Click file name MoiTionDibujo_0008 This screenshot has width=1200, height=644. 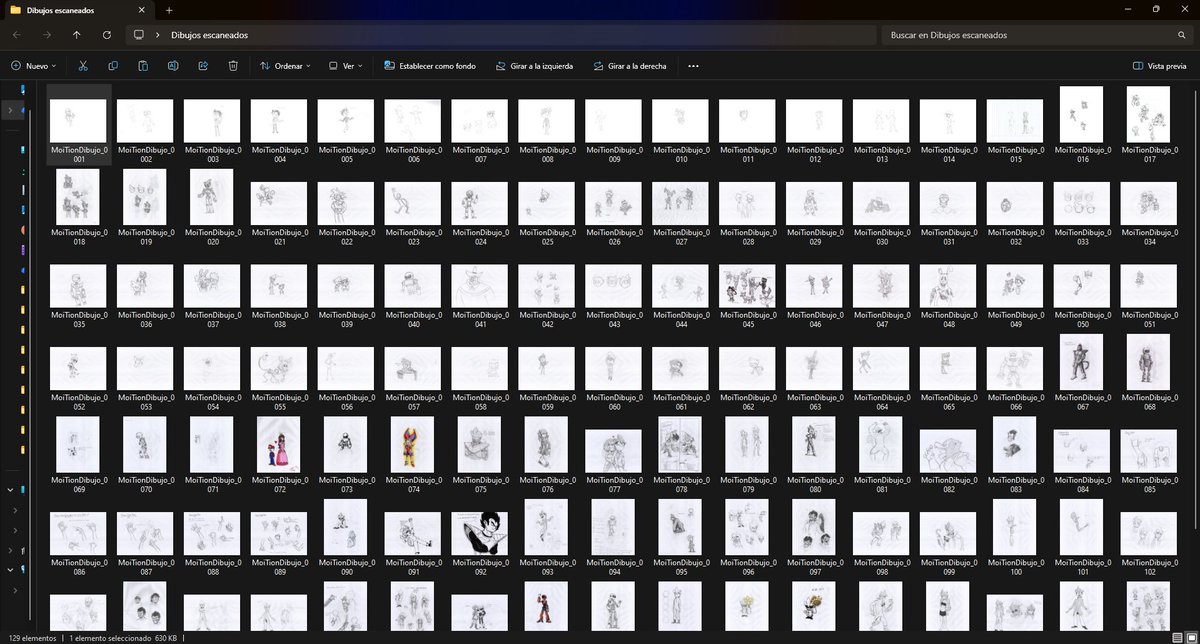click(x=547, y=154)
